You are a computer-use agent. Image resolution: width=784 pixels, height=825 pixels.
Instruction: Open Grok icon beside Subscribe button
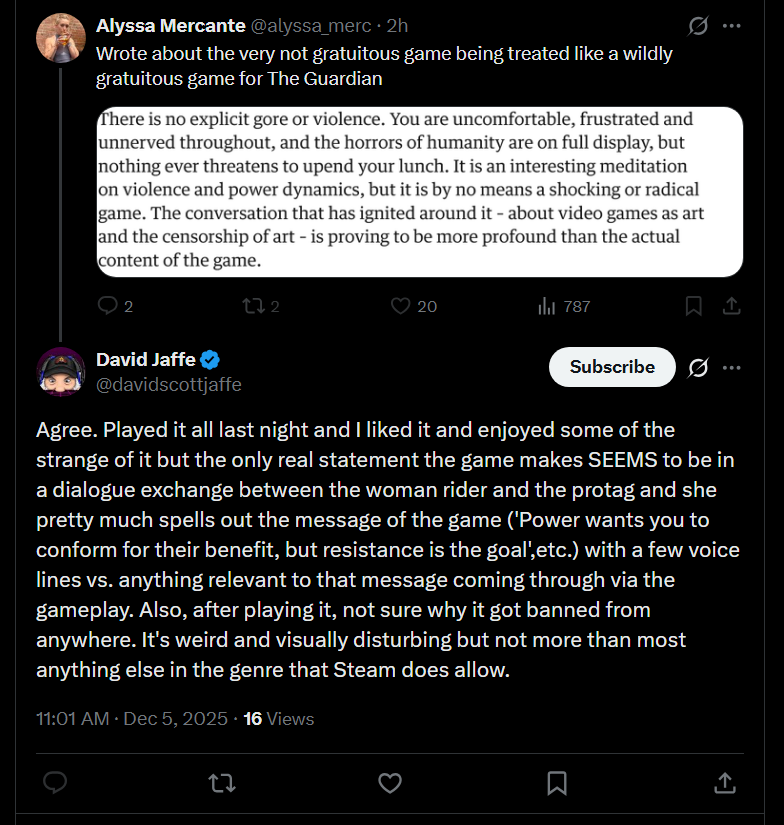click(698, 367)
